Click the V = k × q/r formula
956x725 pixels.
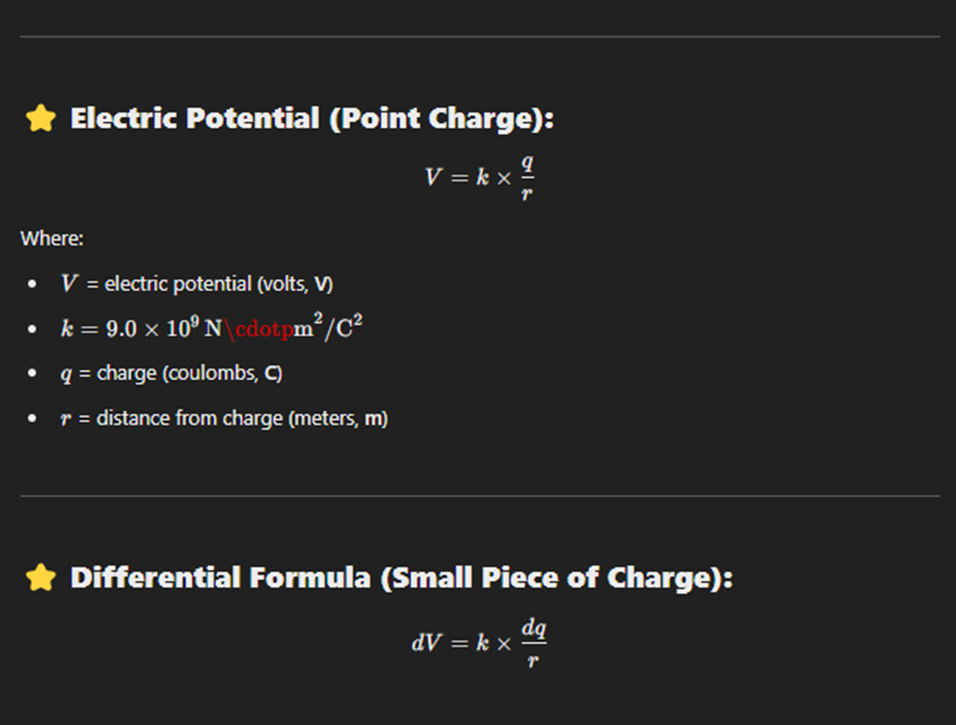click(x=479, y=178)
